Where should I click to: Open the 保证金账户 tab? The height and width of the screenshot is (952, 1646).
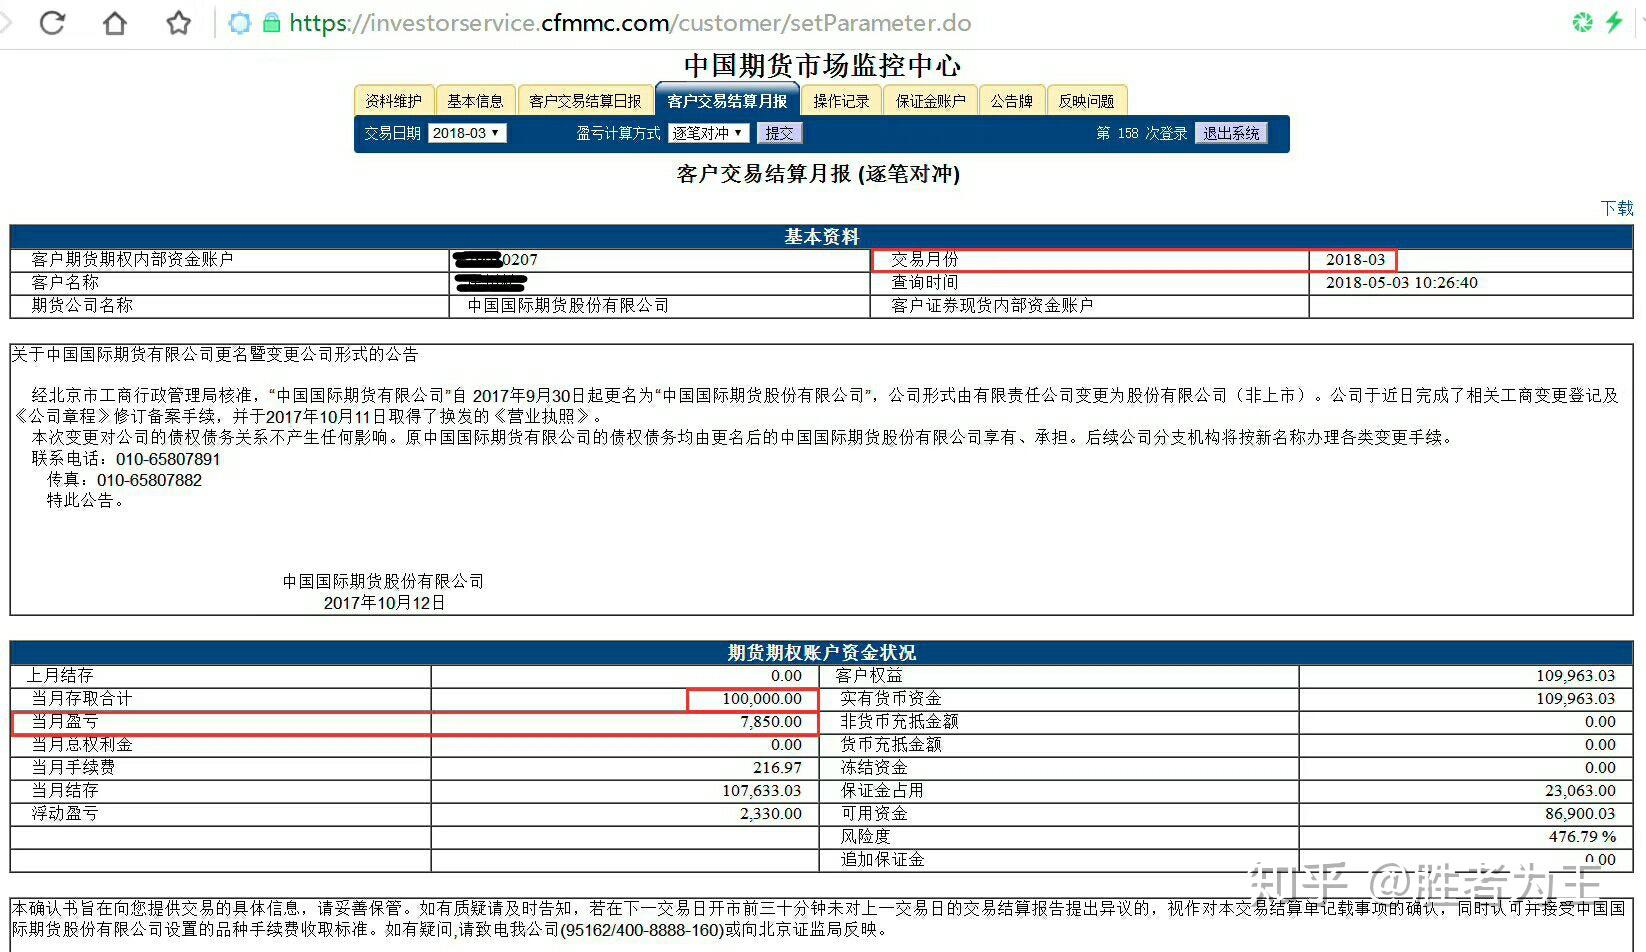[929, 99]
